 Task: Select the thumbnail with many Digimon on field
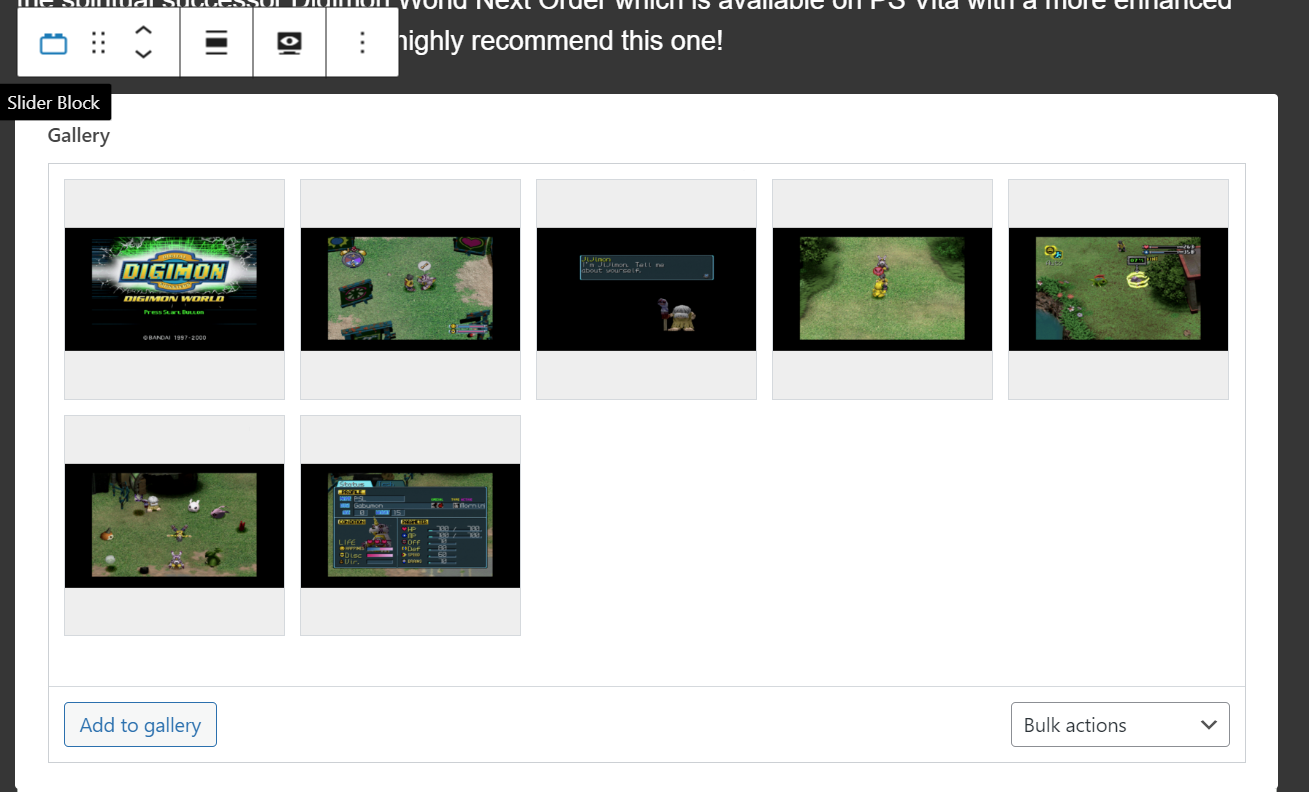pos(174,525)
